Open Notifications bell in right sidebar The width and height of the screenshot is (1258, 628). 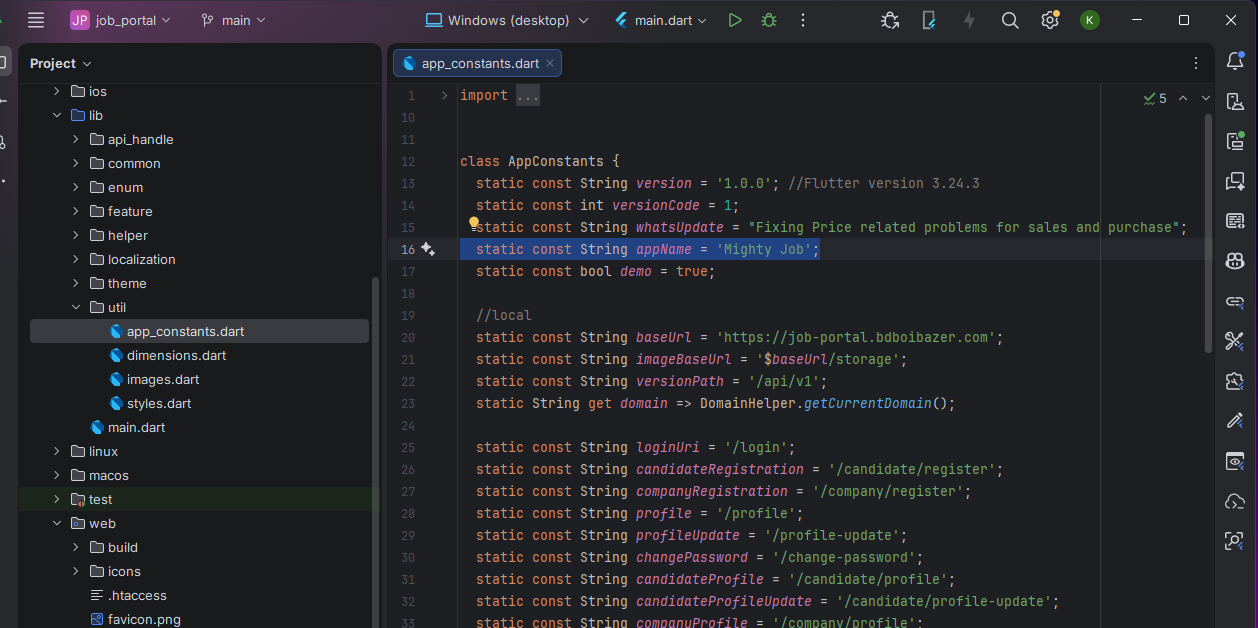(x=1235, y=62)
